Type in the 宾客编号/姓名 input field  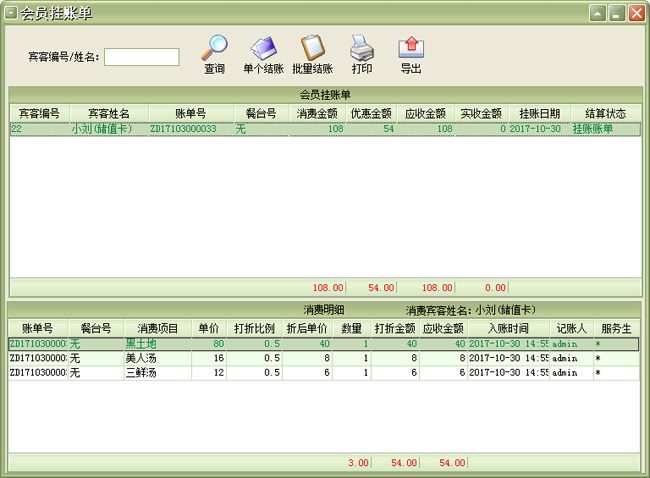coord(141,57)
